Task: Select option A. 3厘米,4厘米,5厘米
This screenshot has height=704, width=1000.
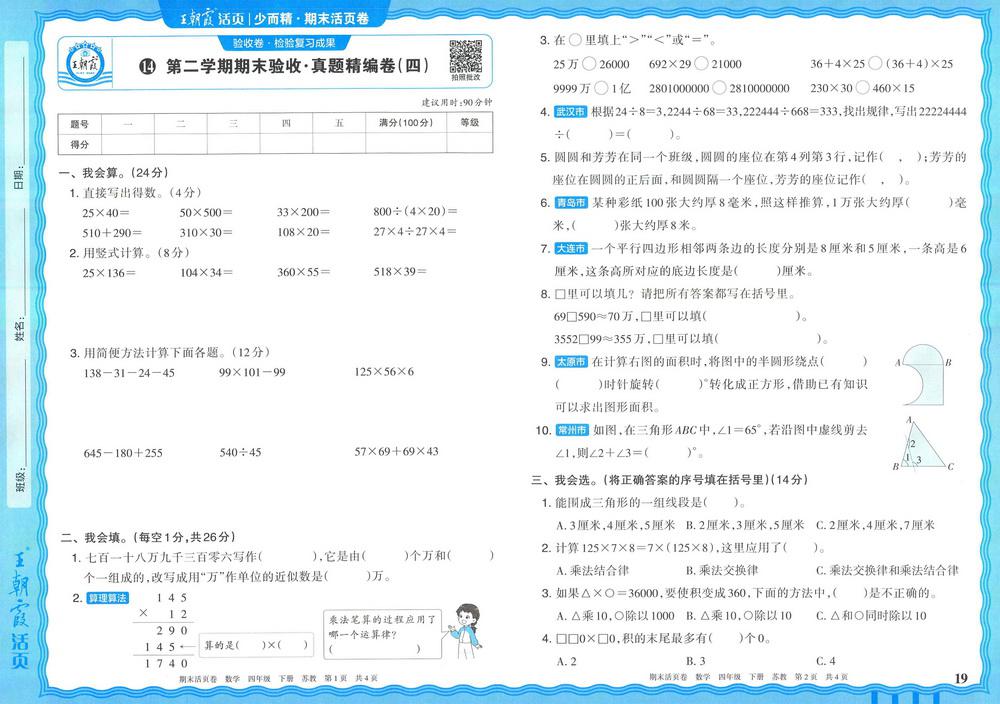Action: (615, 525)
